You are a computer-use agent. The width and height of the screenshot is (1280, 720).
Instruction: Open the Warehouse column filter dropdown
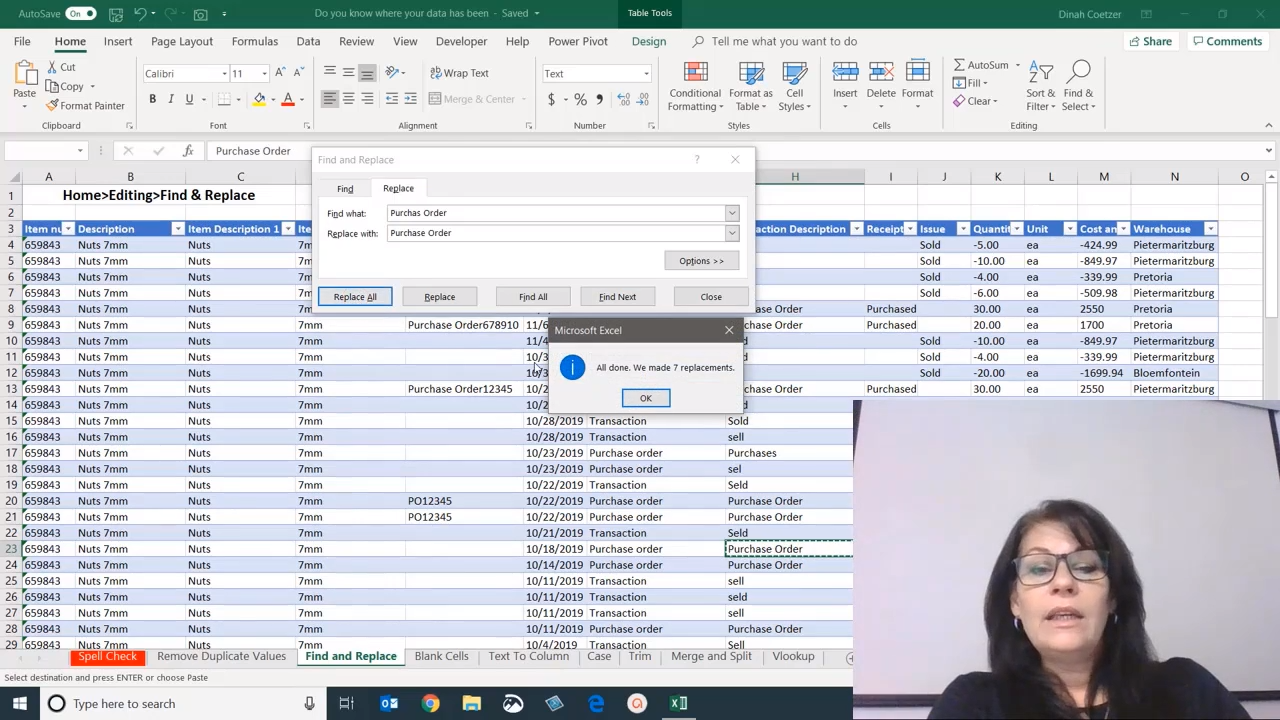pyautogui.click(x=1210, y=229)
